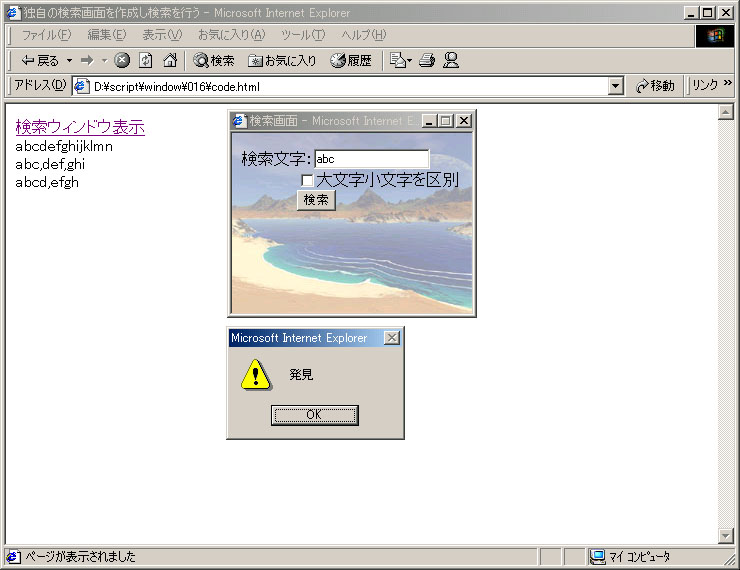Click the IE icon in the status bar

click(x=13, y=557)
